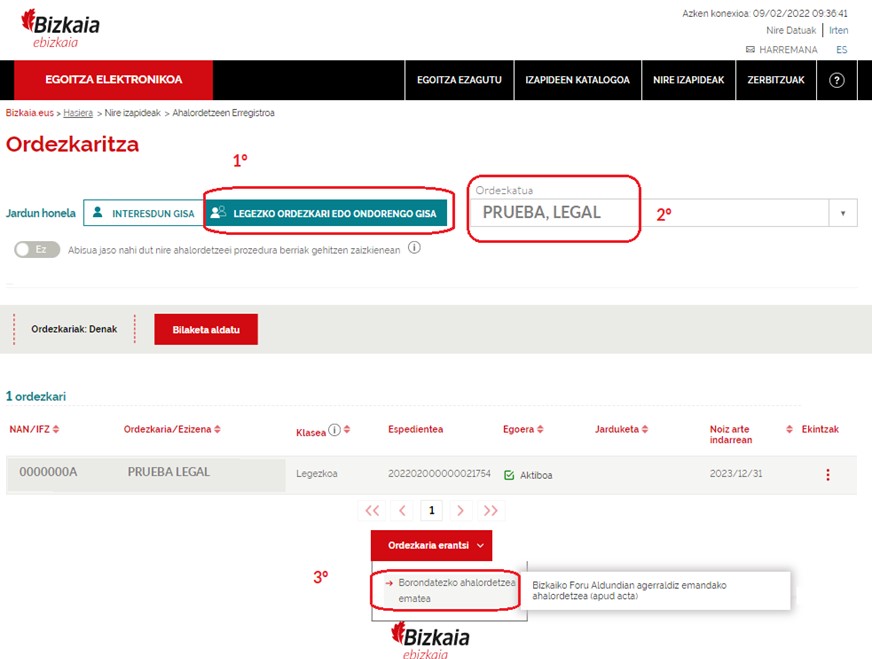Open the Ordezkatua dropdown arrow
This screenshot has height=659, width=872.
click(x=843, y=213)
